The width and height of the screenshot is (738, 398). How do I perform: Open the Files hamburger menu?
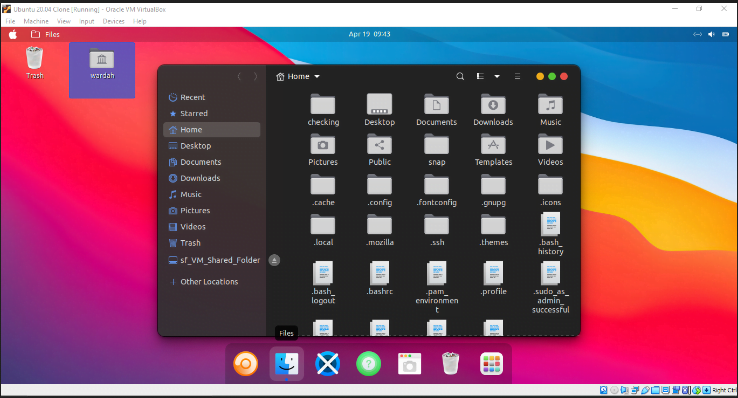517,76
